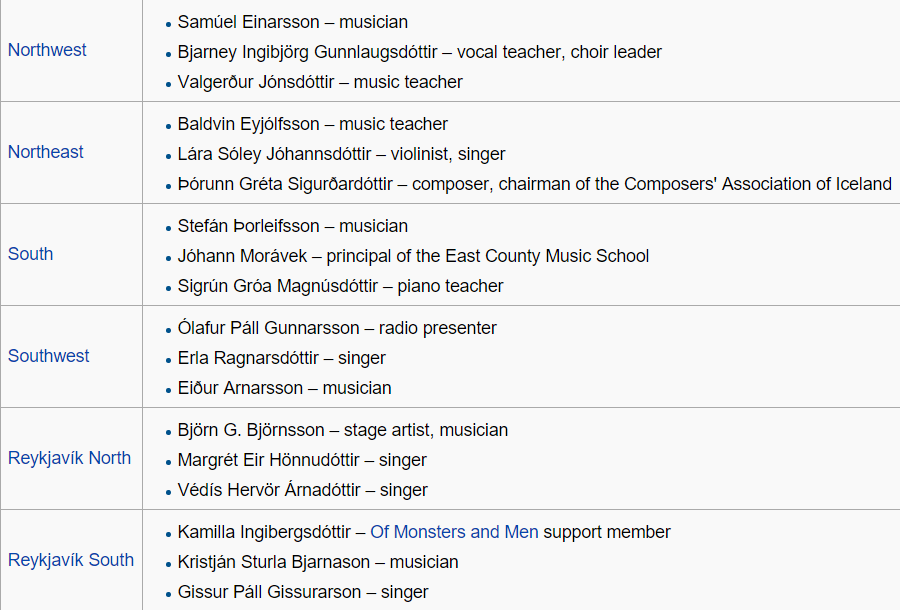
Task: Open the Of Monsters and Men link
Action: coord(454,532)
